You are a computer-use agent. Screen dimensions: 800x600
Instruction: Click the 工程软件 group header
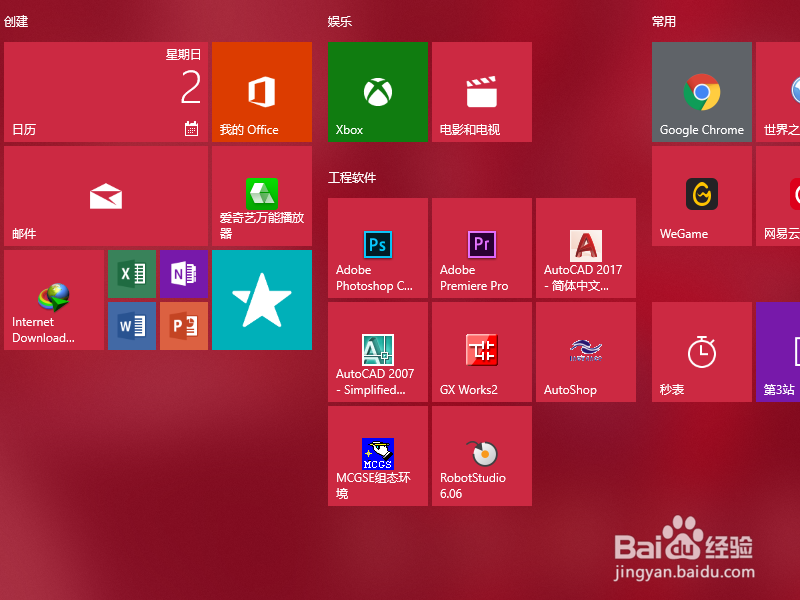click(x=352, y=178)
